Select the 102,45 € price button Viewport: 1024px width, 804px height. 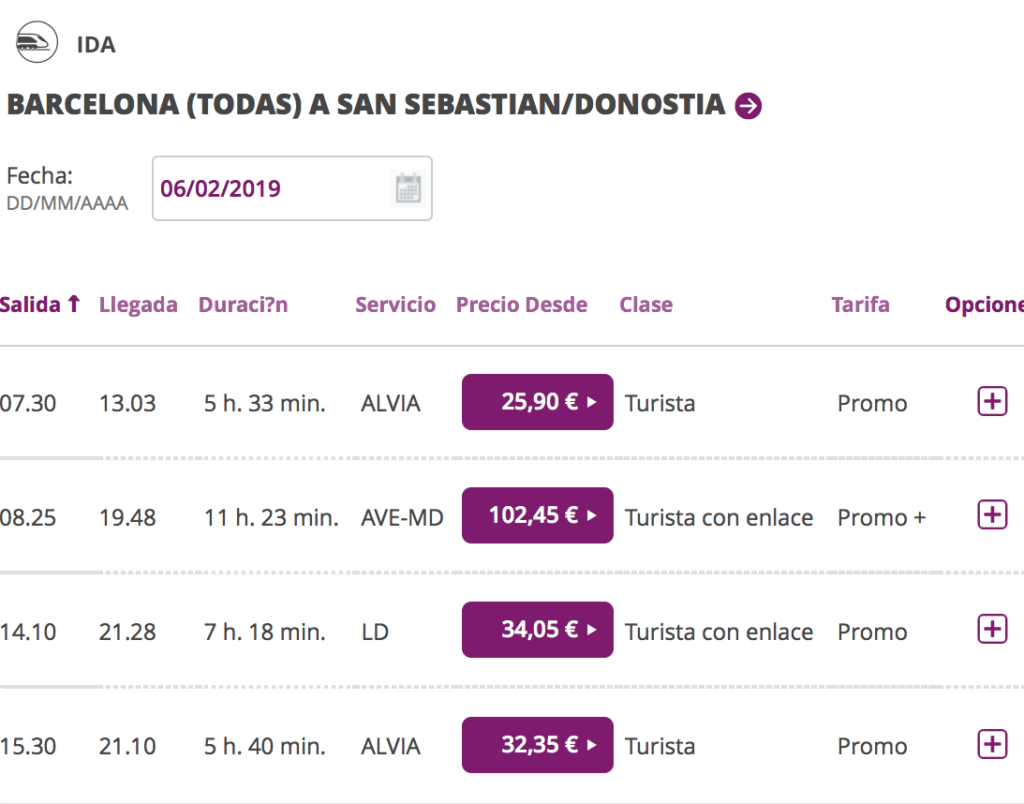(537, 515)
